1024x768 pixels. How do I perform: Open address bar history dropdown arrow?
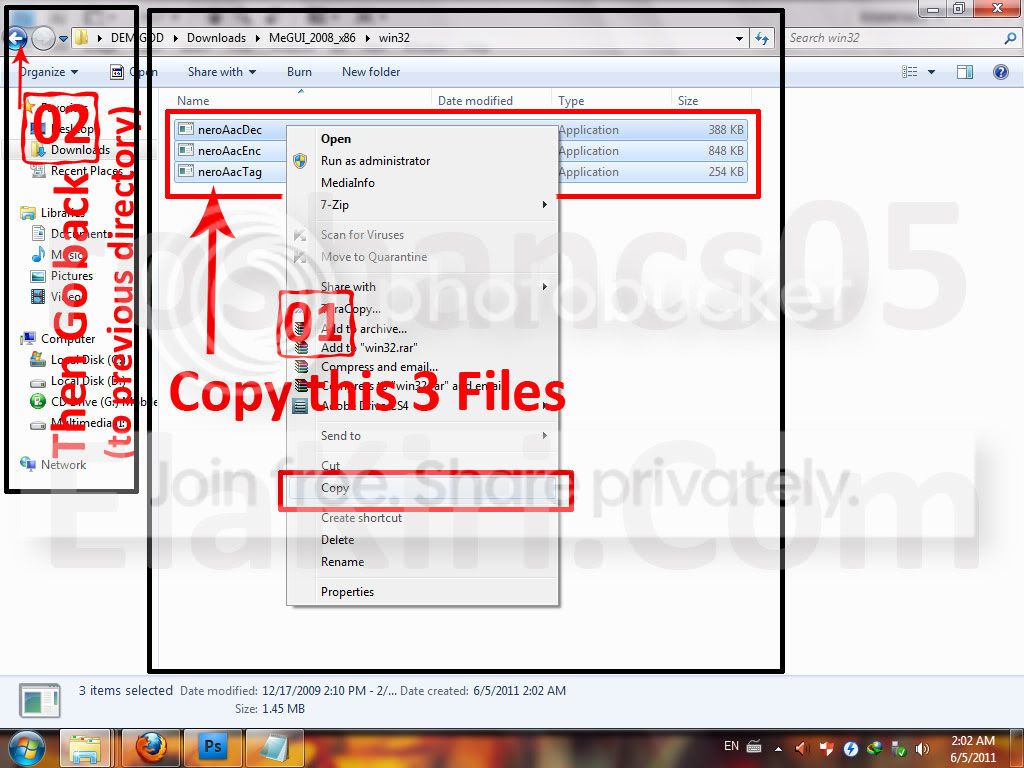click(x=739, y=39)
